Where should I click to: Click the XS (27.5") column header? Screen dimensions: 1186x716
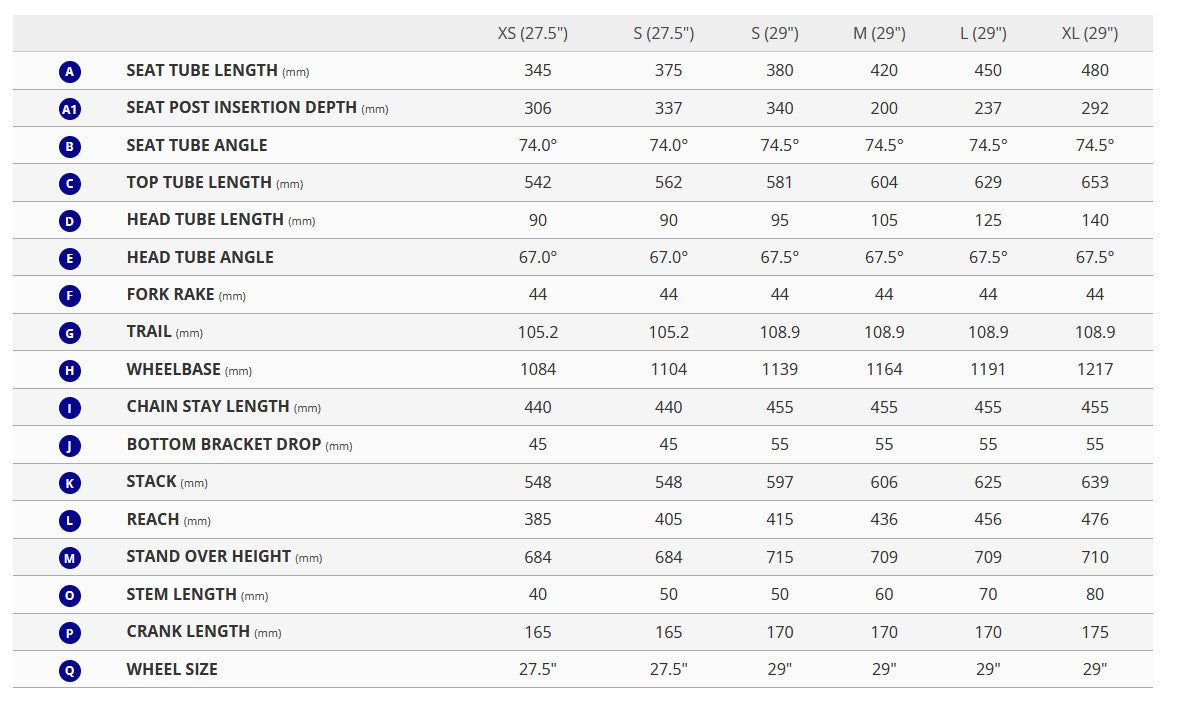pyautogui.click(x=533, y=34)
